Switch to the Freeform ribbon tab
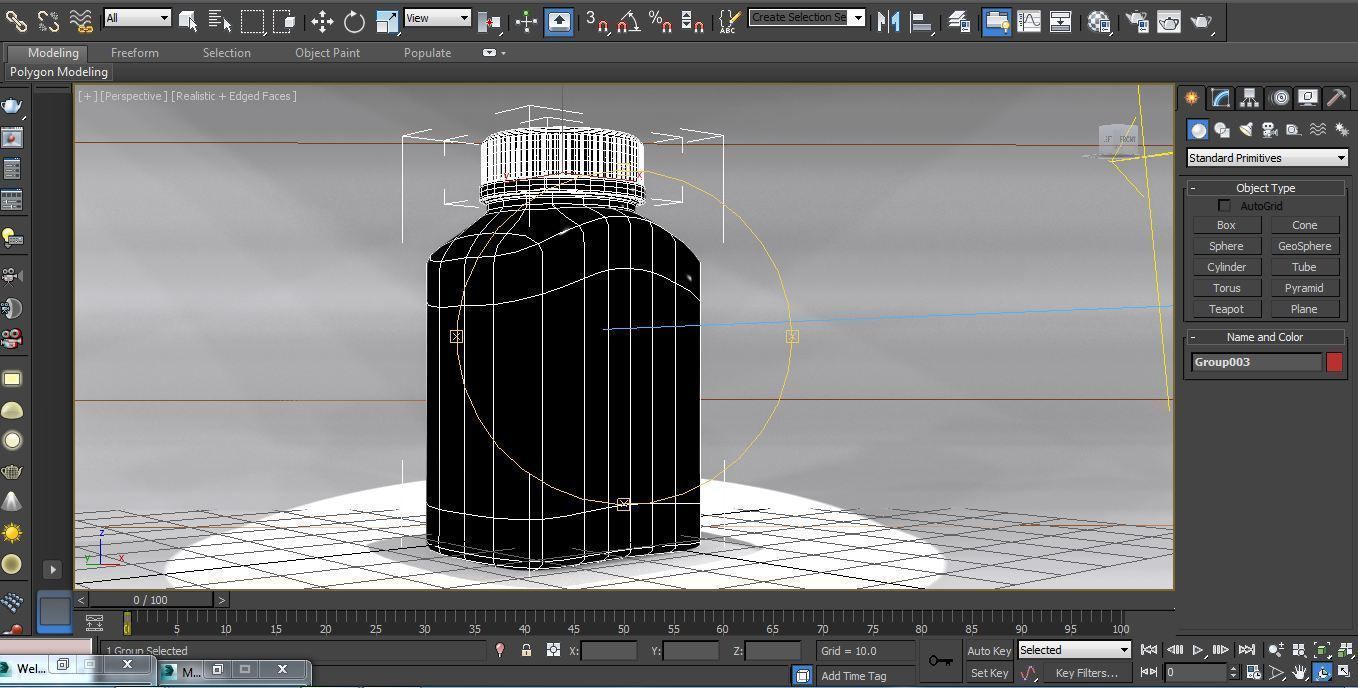Image resolution: width=1358 pixels, height=688 pixels. [135, 53]
